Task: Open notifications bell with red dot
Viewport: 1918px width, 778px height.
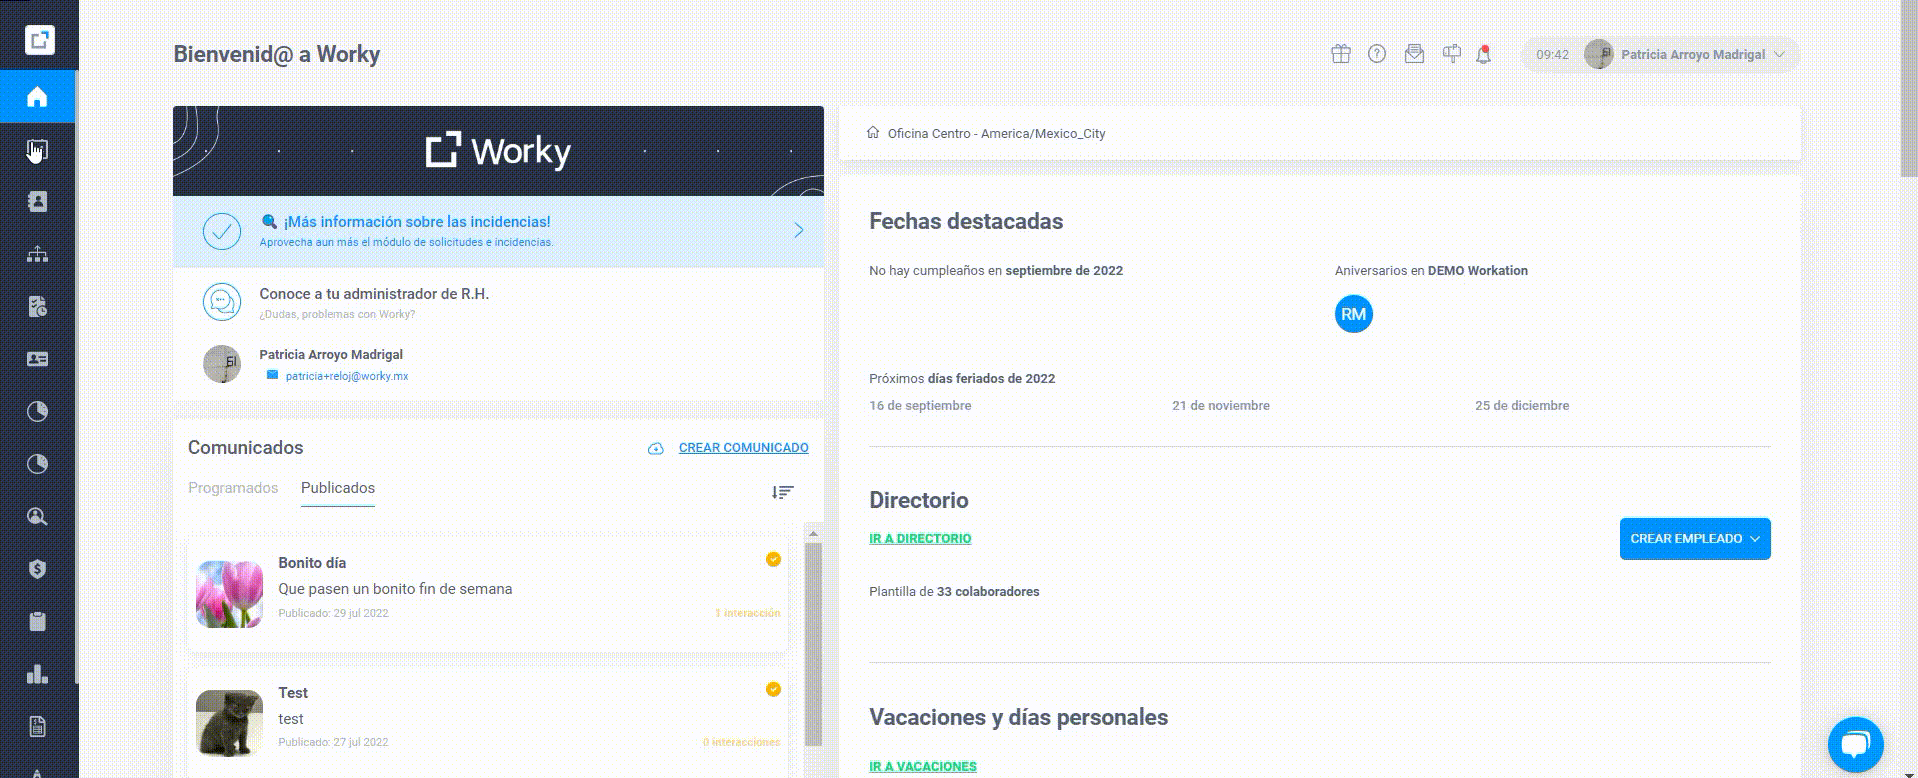Action: point(1484,54)
